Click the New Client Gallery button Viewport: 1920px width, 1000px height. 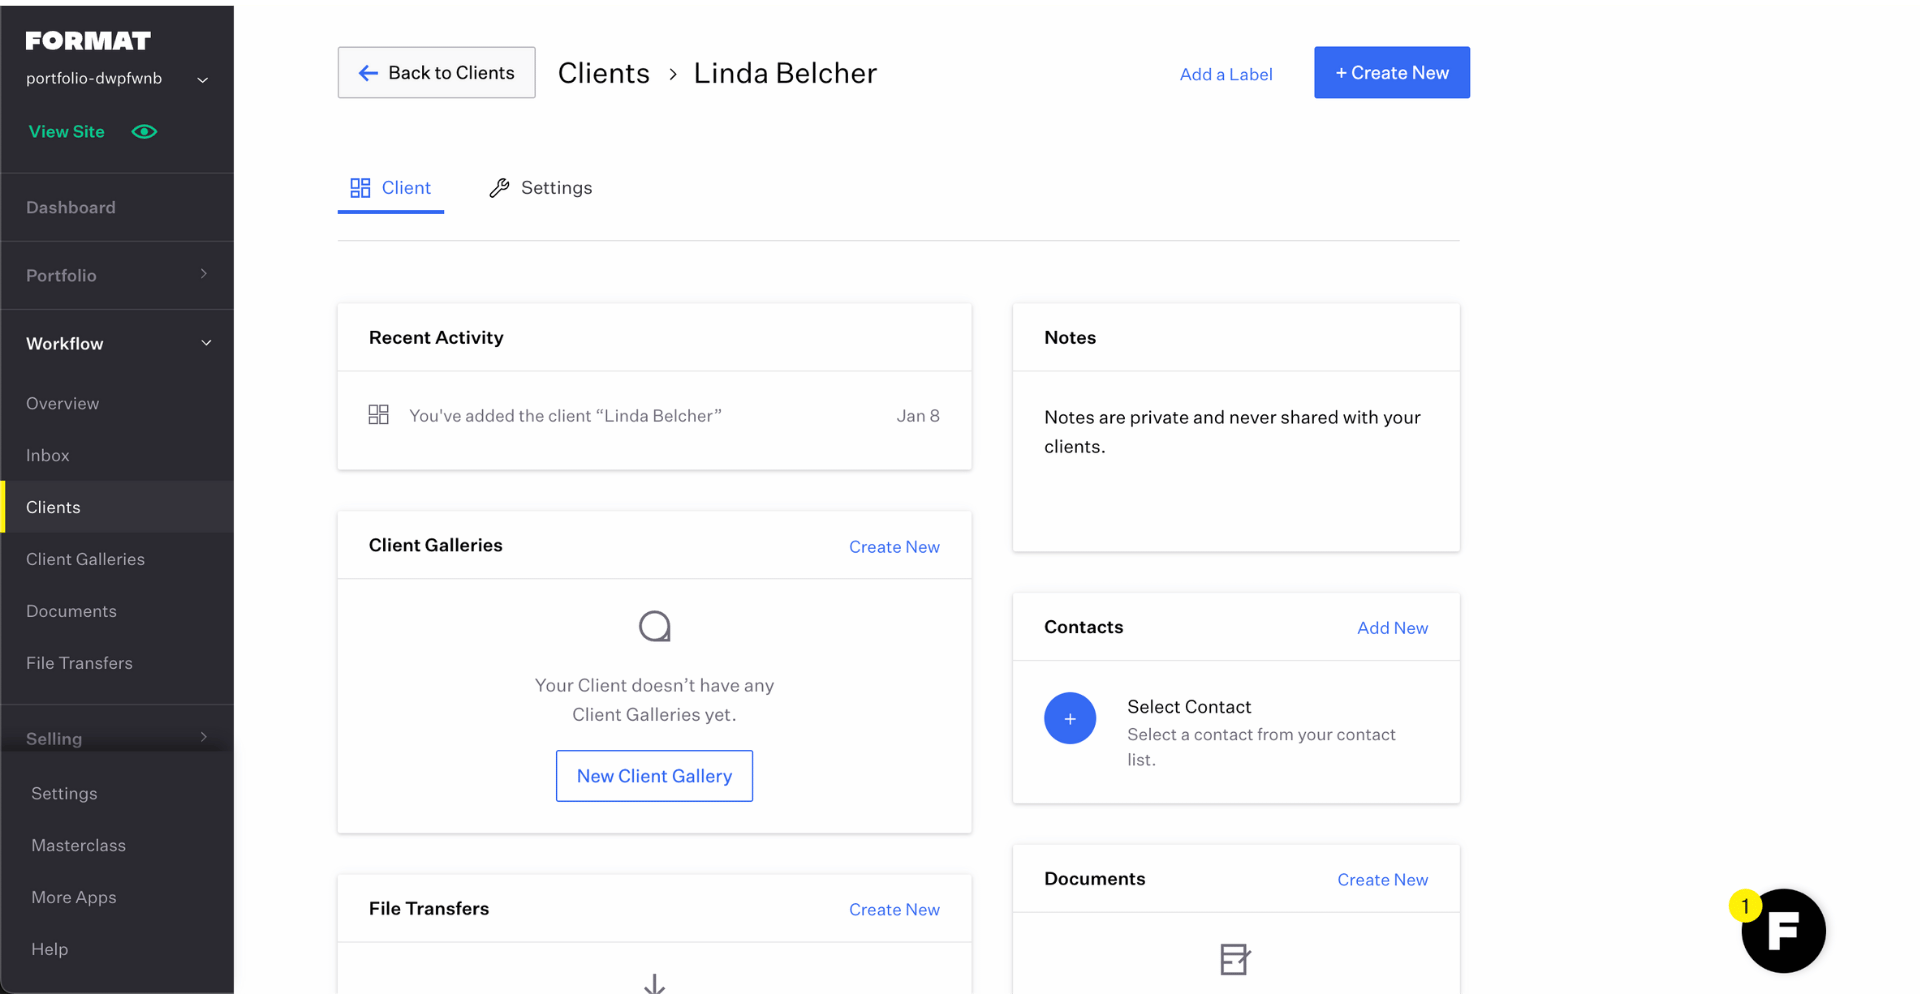[x=654, y=776]
